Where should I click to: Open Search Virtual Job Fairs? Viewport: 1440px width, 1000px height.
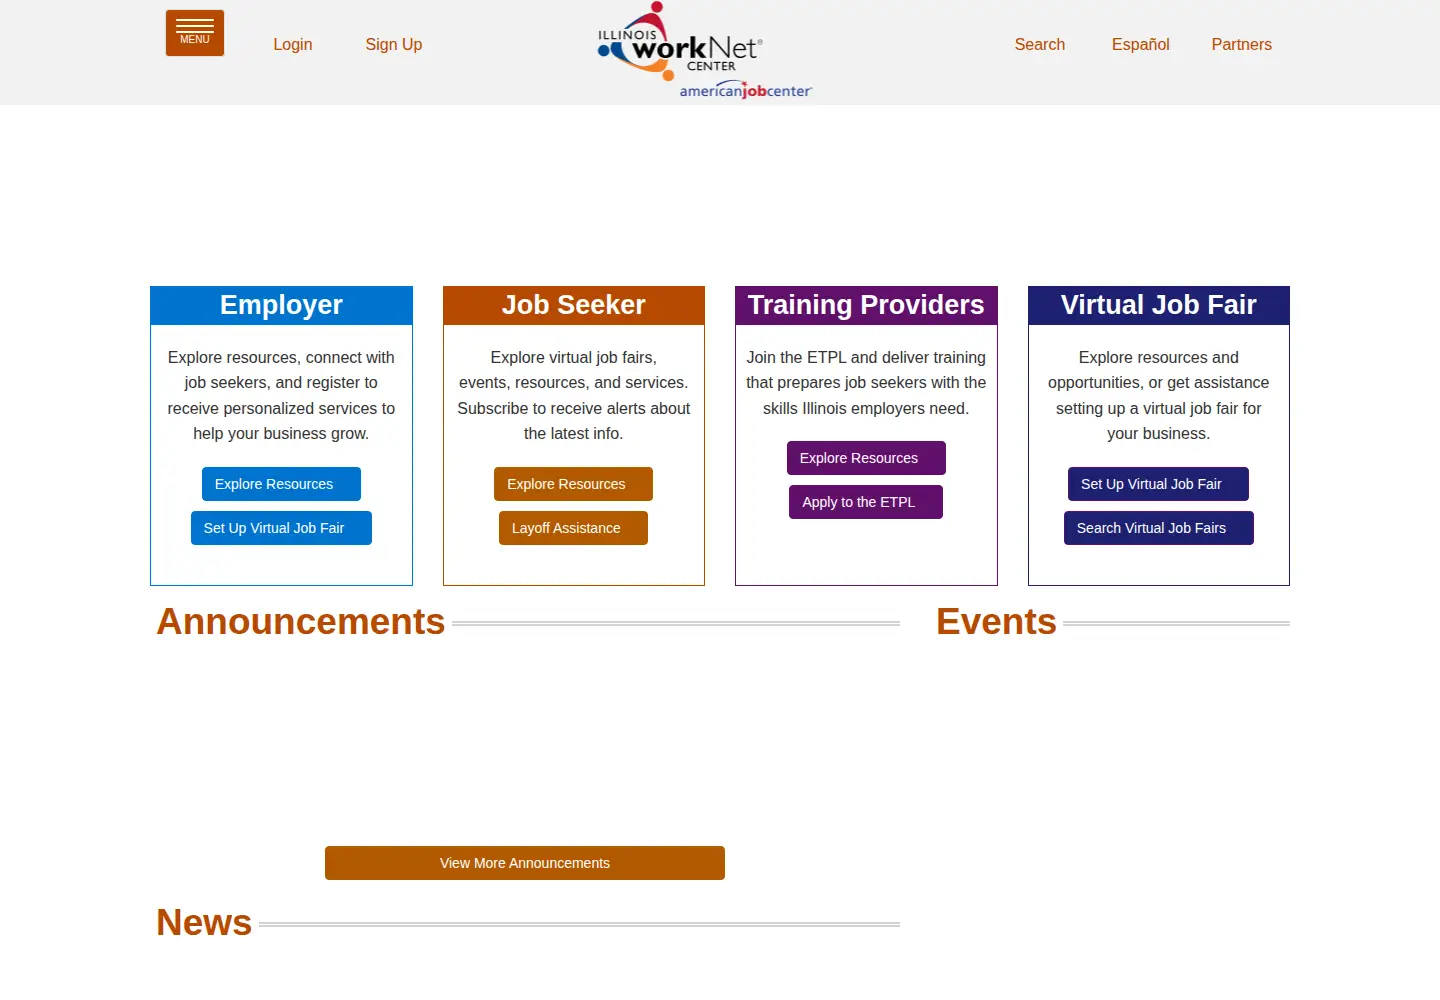click(1158, 528)
